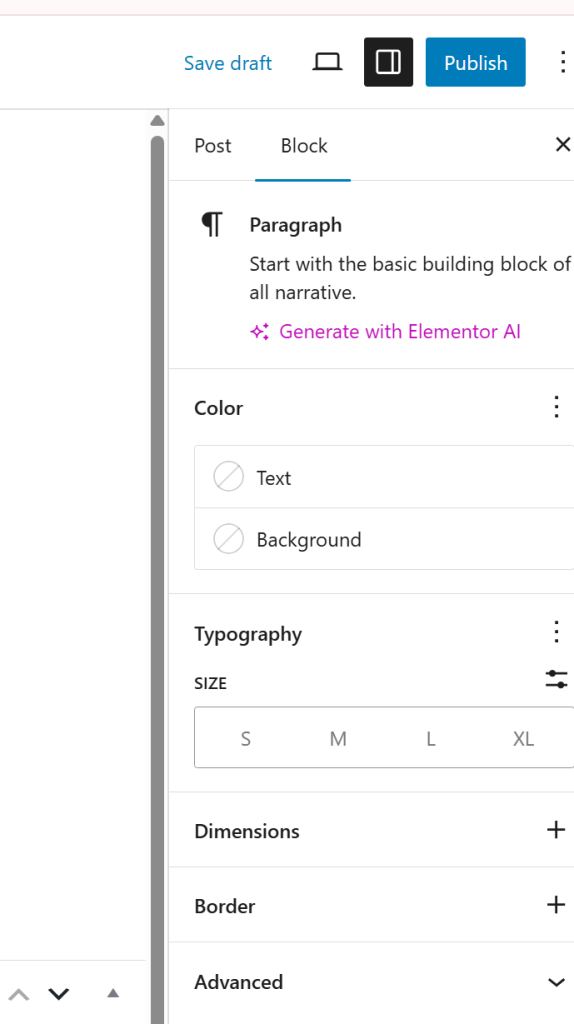Click the Publish button
Viewport: 574px width, 1024px height.
[x=475, y=63]
